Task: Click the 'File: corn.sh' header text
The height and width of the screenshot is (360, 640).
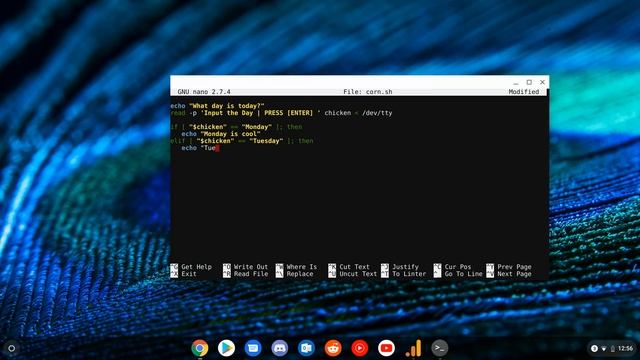Action: coord(368,92)
